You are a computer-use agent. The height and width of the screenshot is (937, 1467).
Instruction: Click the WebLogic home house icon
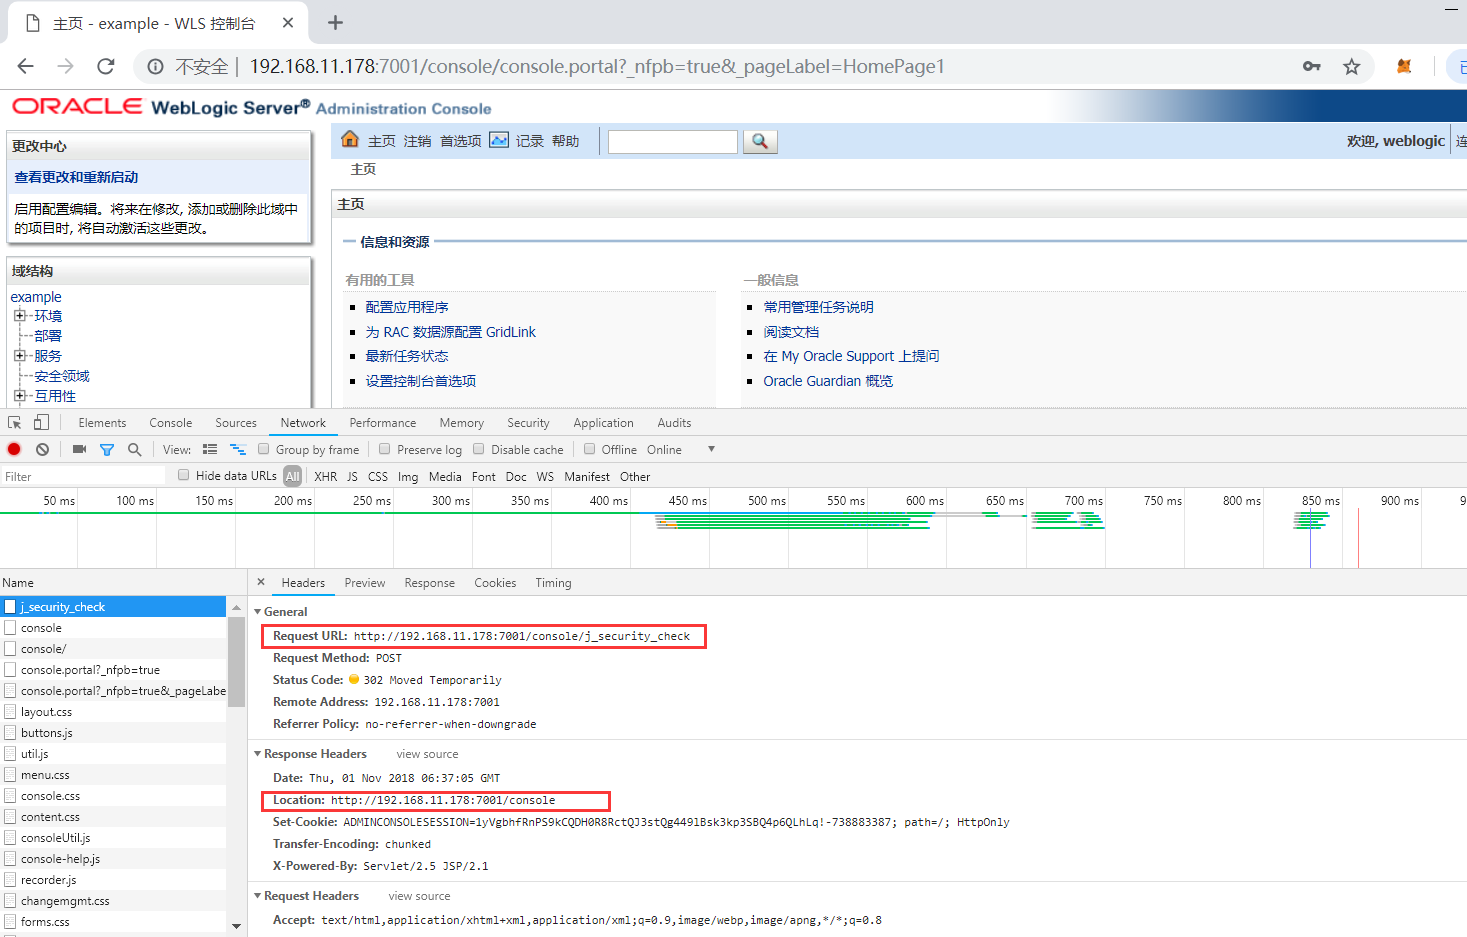click(x=350, y=139)
